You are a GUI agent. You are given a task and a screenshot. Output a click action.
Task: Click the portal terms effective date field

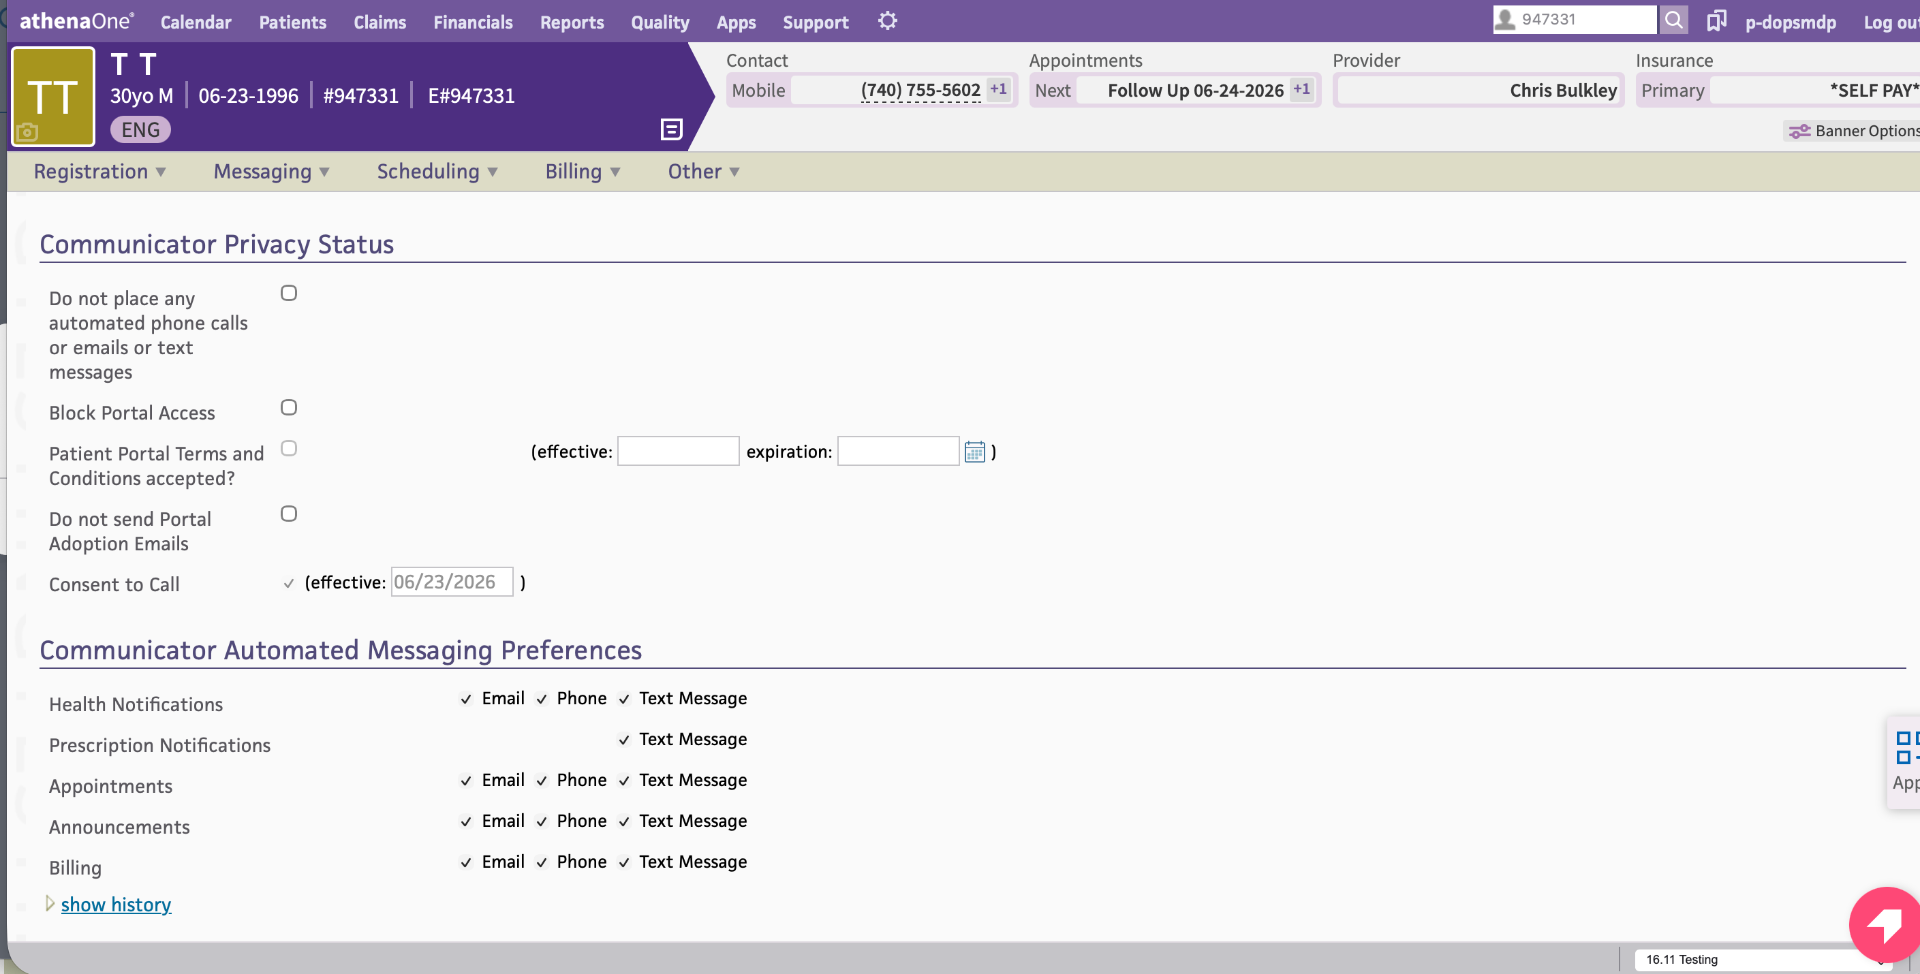point(678,451)
